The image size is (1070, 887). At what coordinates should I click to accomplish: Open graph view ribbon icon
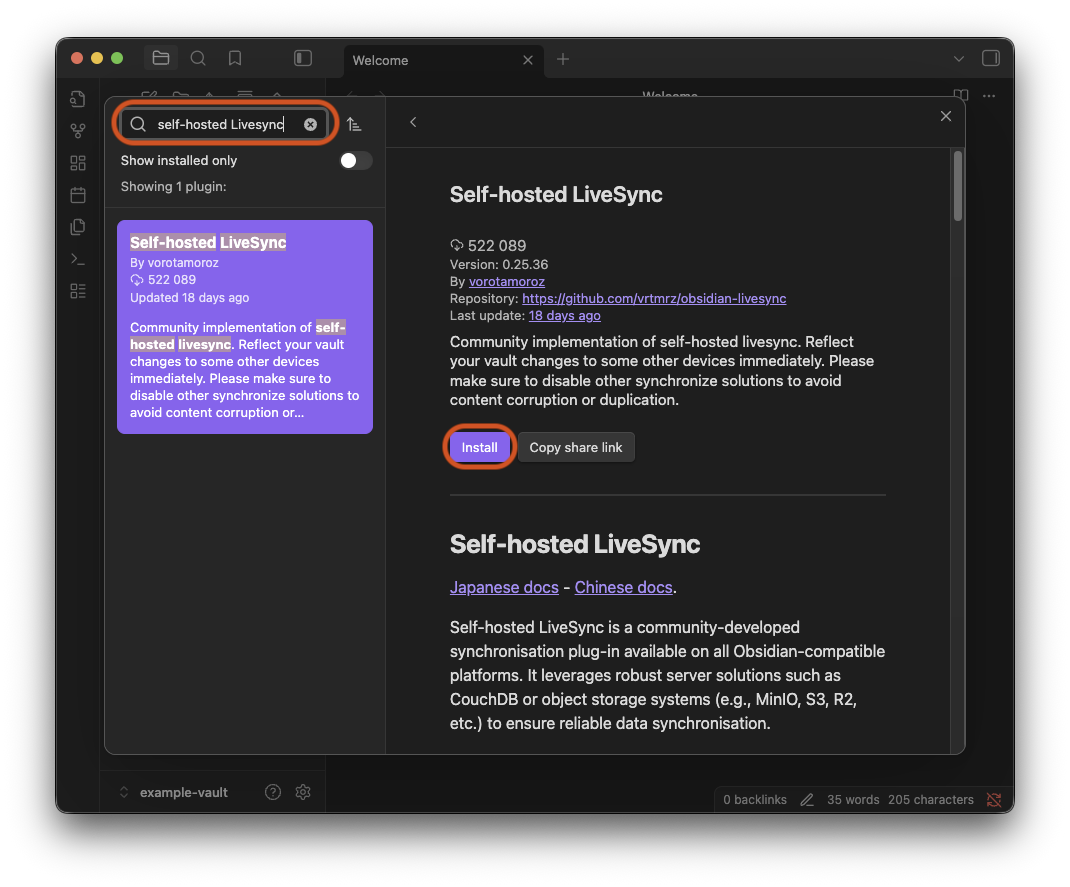(78, 130)
